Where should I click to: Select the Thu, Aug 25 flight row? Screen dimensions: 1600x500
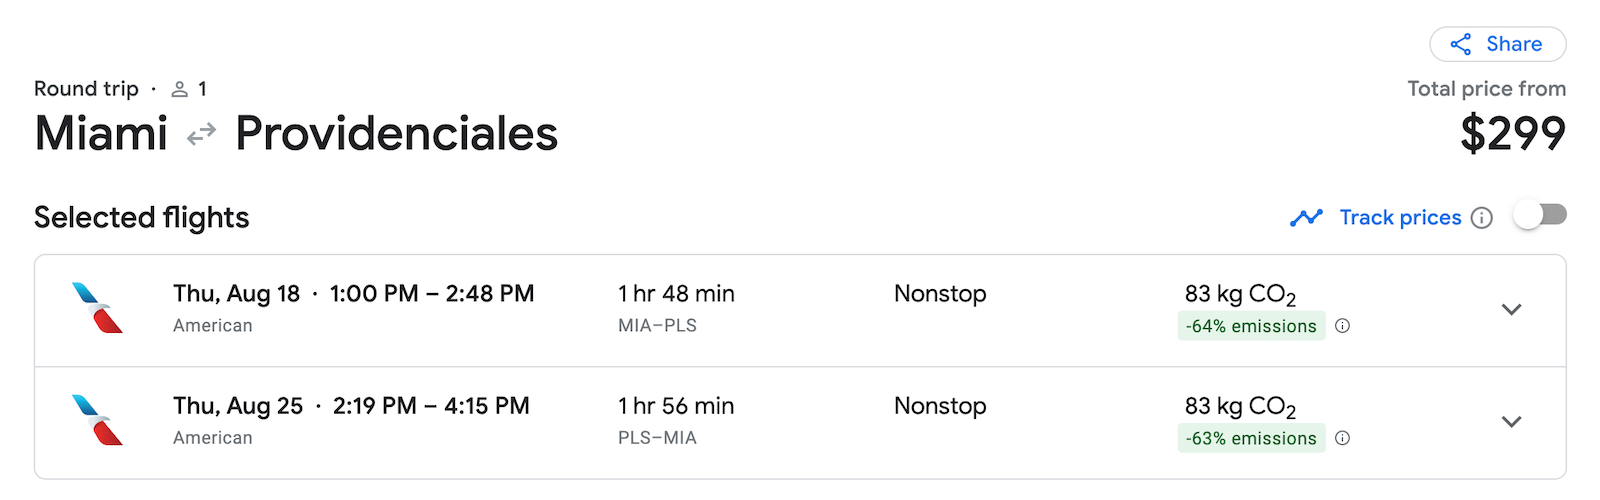800,423
